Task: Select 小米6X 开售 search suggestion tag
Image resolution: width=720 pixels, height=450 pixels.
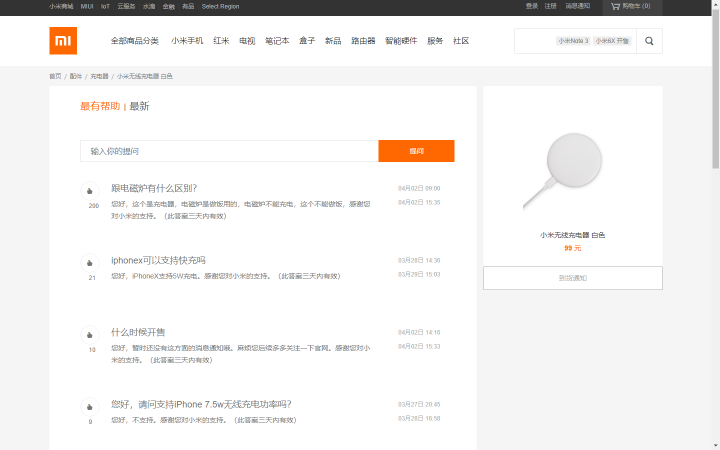Action: (612, 41)
